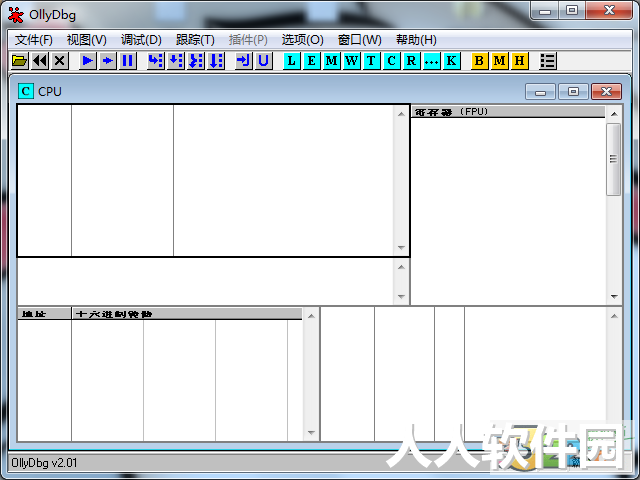
Task: Click the Execute till return icon
Action: pyautogui.click(x=244, y=61)
